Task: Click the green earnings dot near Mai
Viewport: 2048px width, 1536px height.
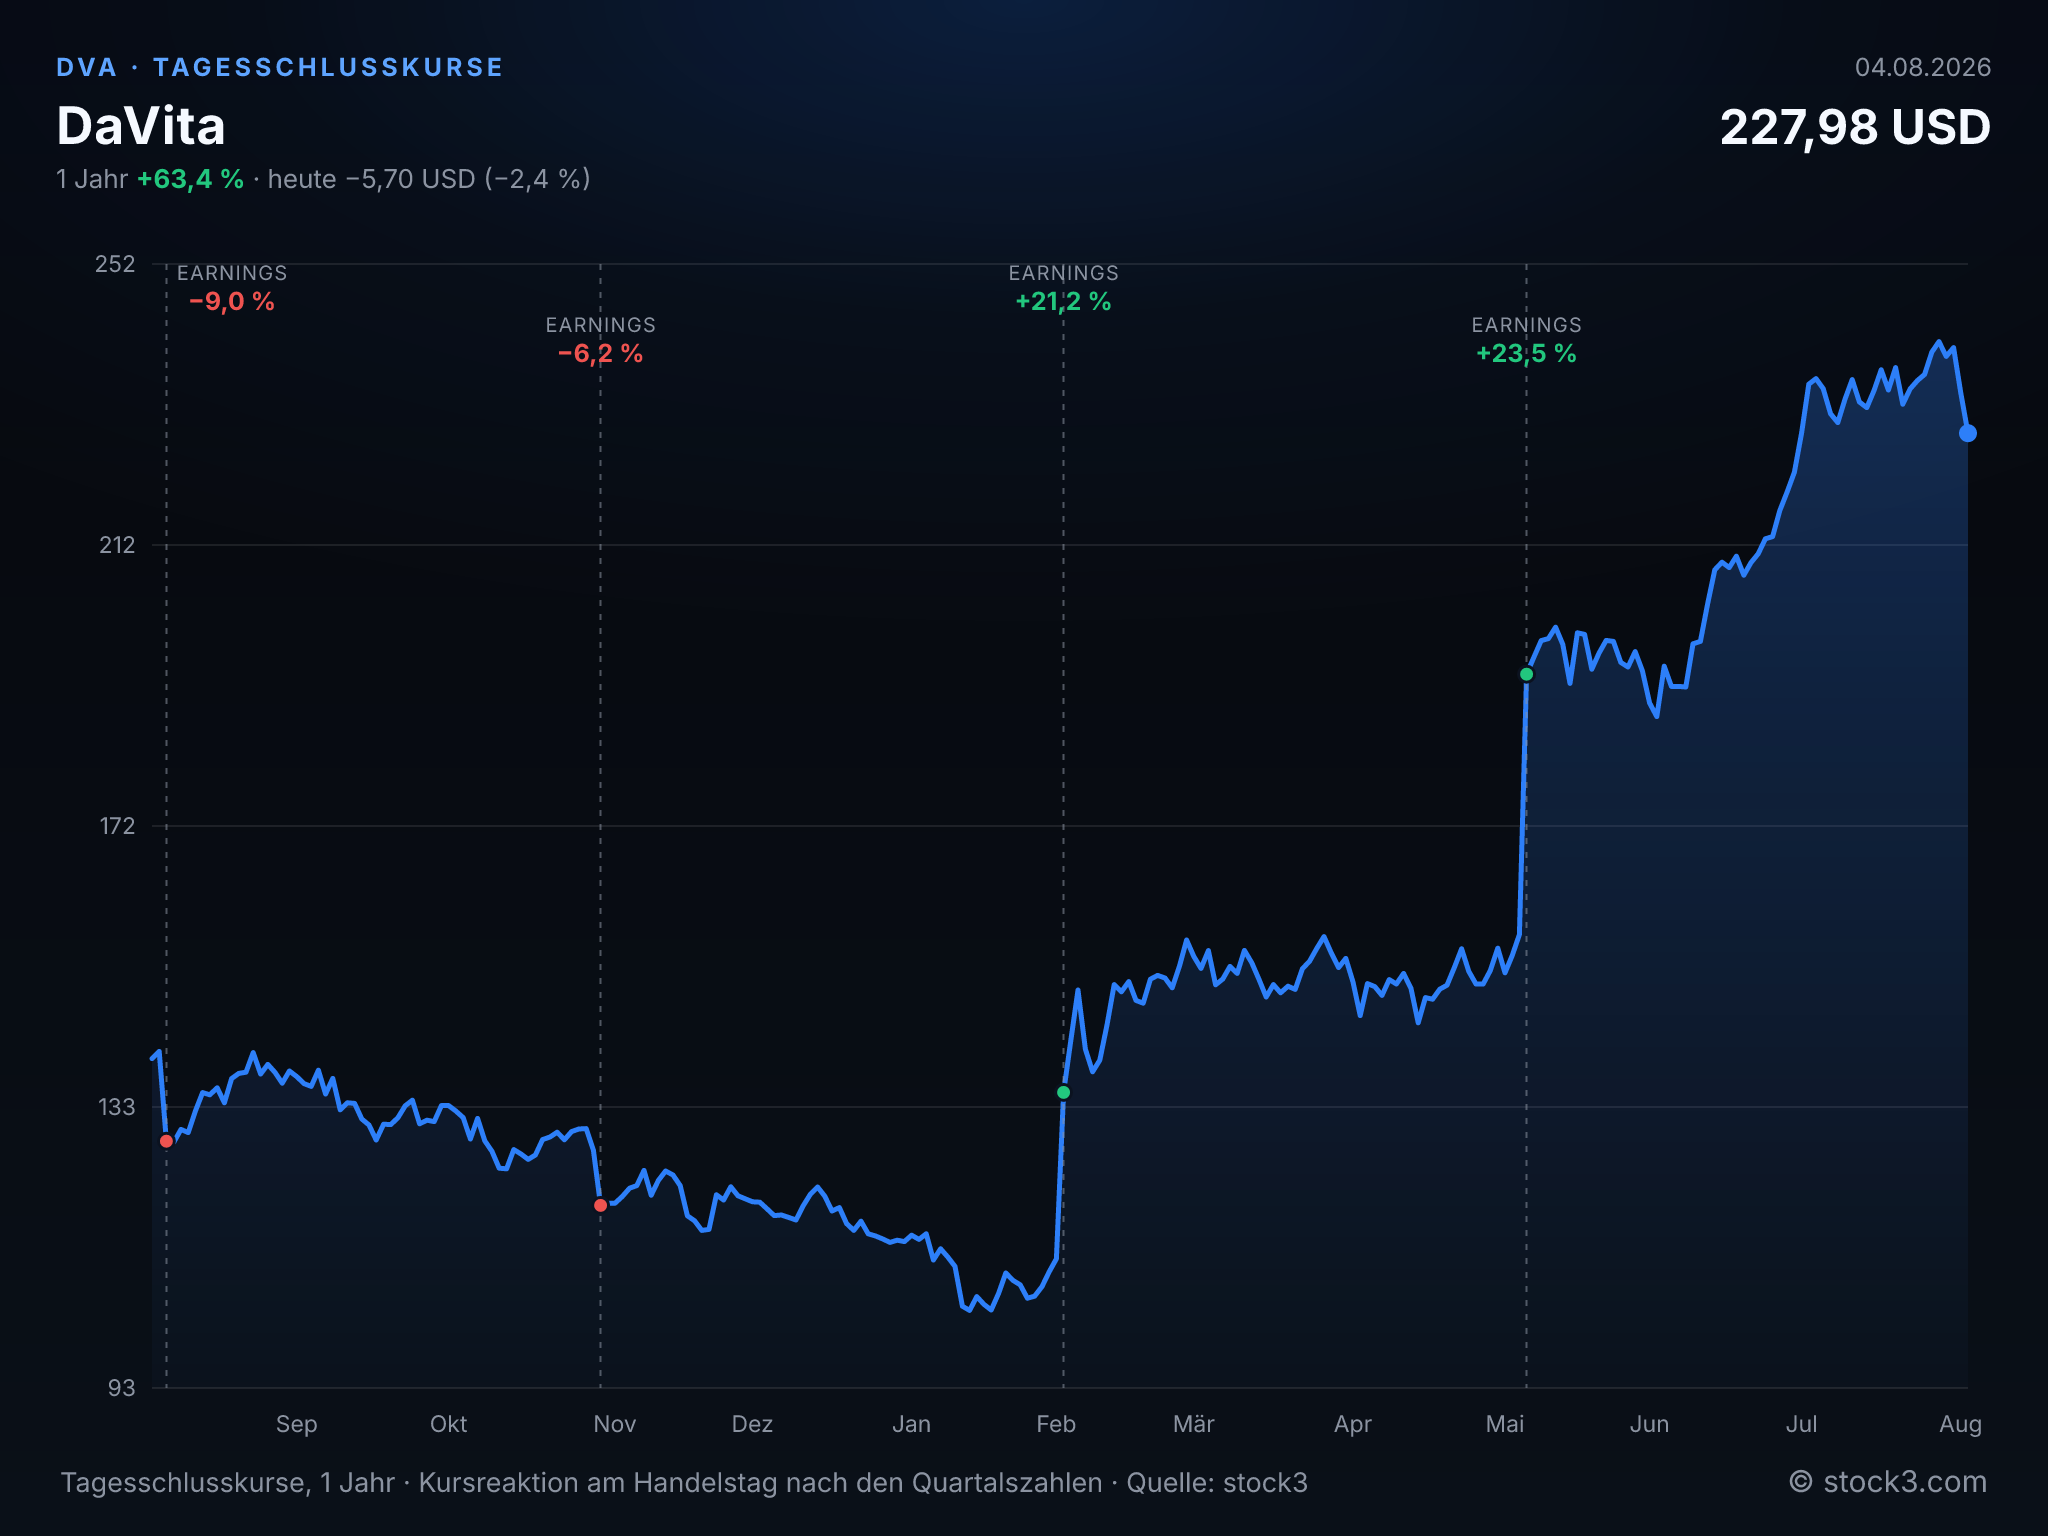Action: click(1526, 674)
